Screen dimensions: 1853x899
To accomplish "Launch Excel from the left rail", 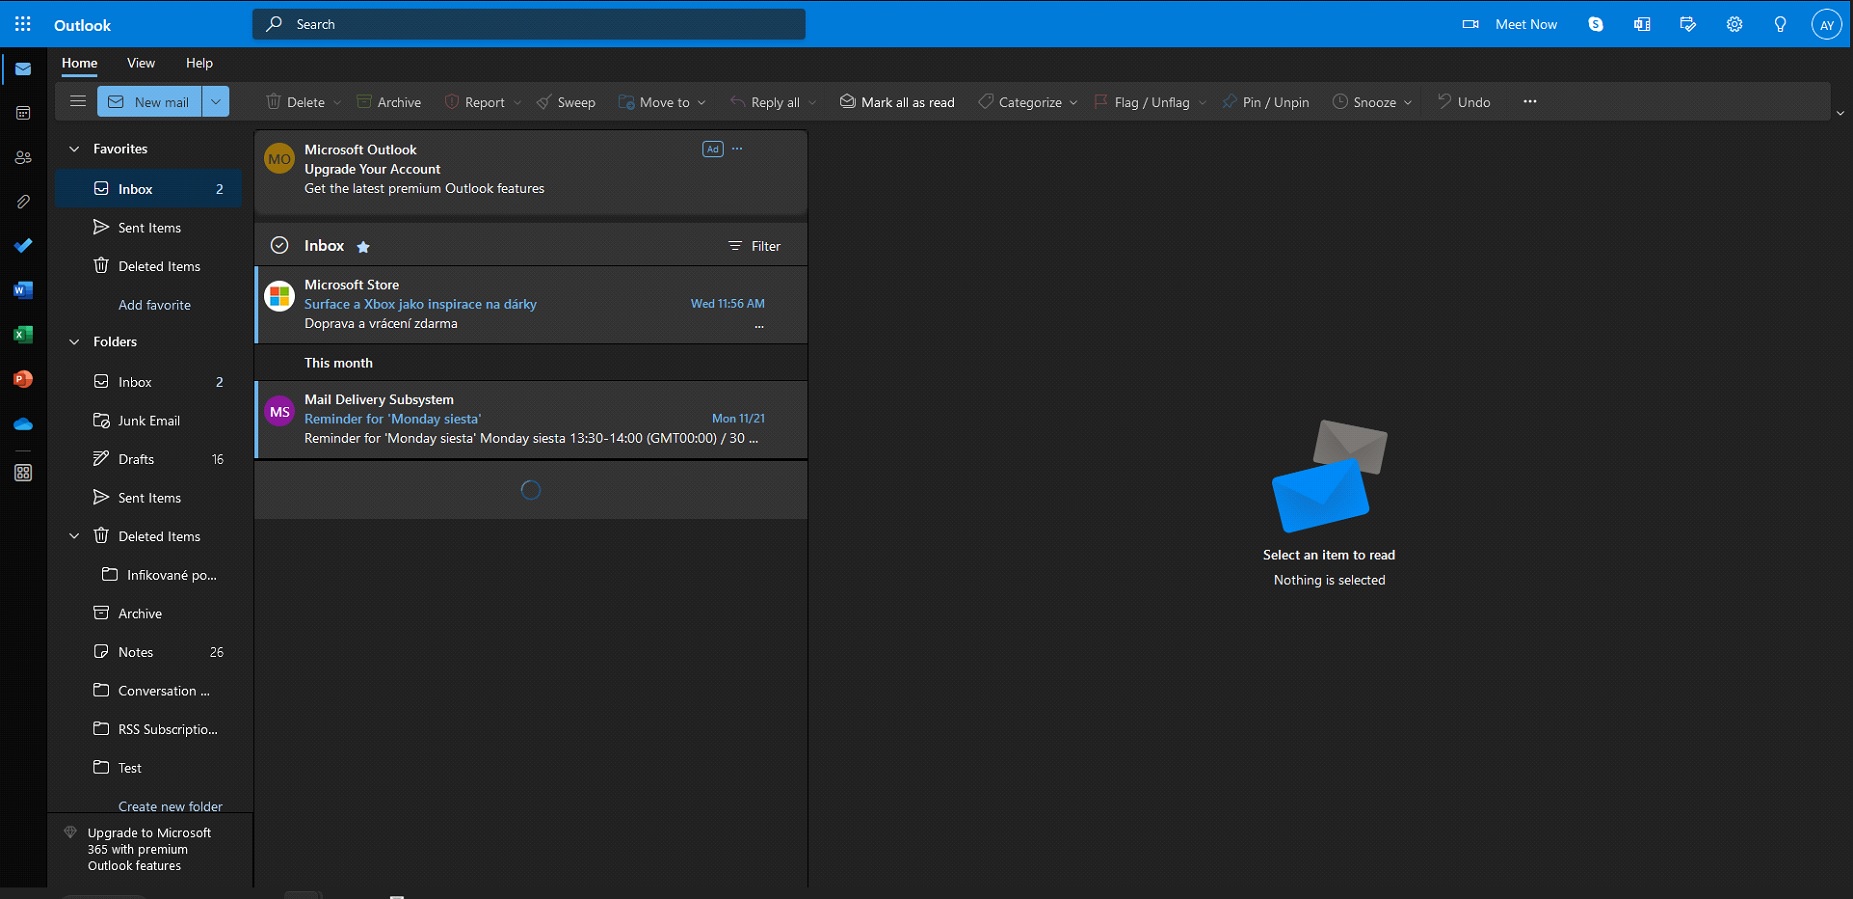I will [23, 335].
